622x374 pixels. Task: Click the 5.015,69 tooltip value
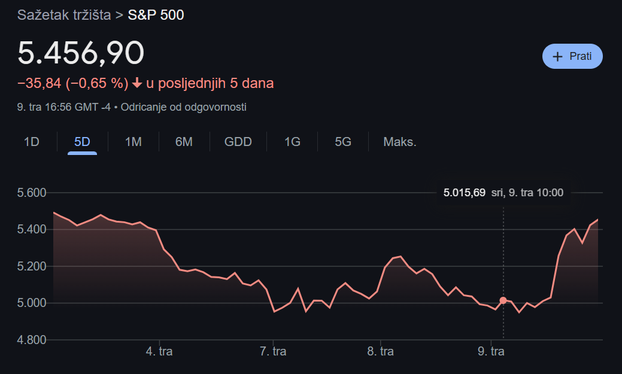tap(464, 193)
